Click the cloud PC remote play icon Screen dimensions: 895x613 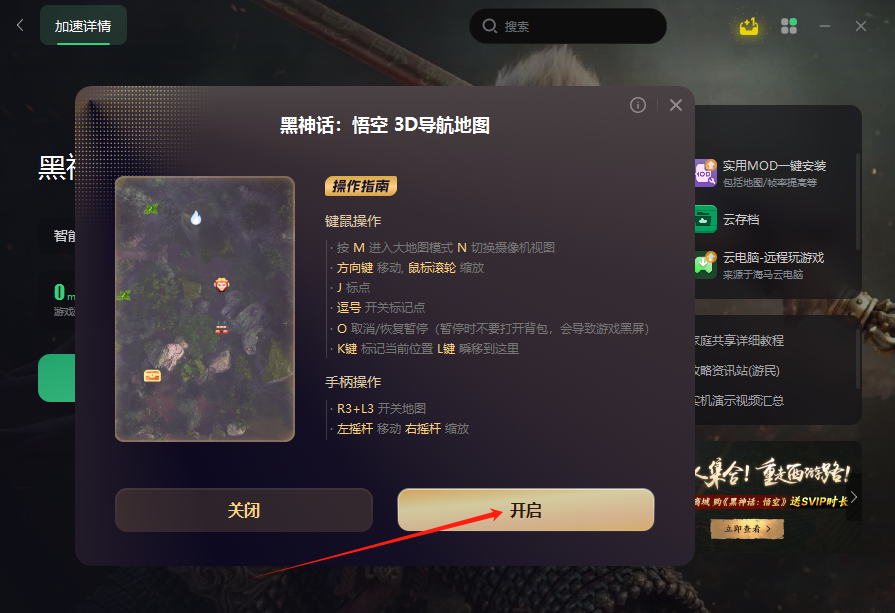pyautogui.click(x=705, y=264)
